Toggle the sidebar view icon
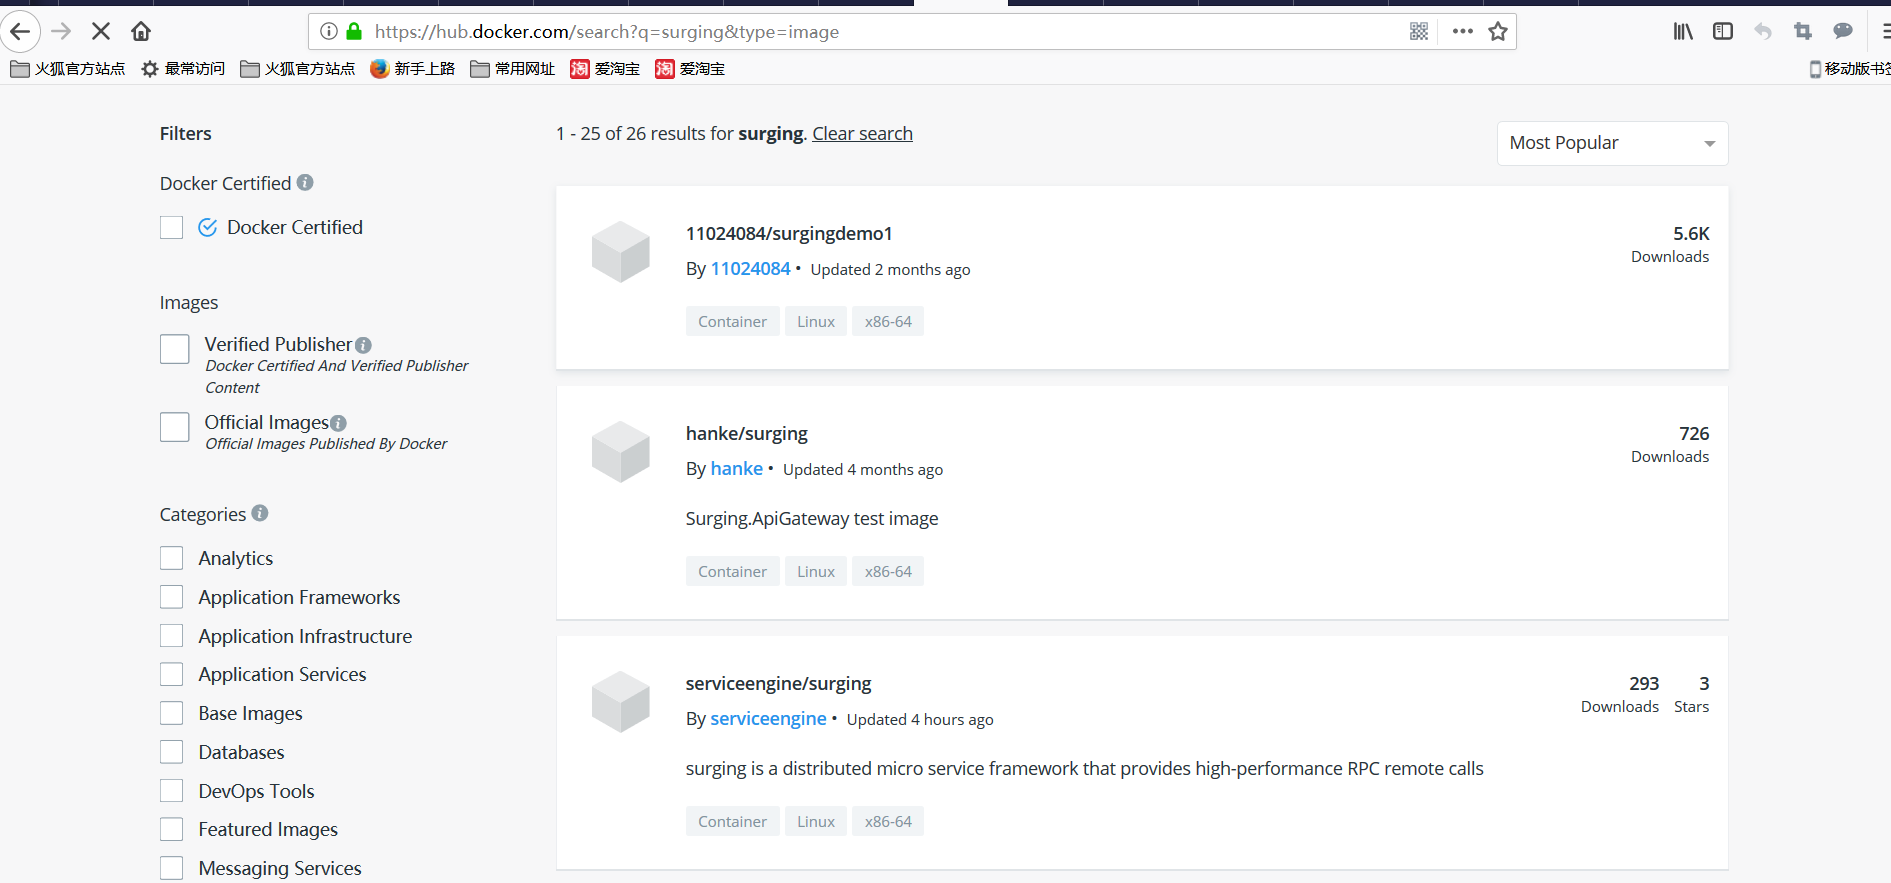Image resolution: width=1891 pixels, height=883 pixels. (x=1723, y=32)
